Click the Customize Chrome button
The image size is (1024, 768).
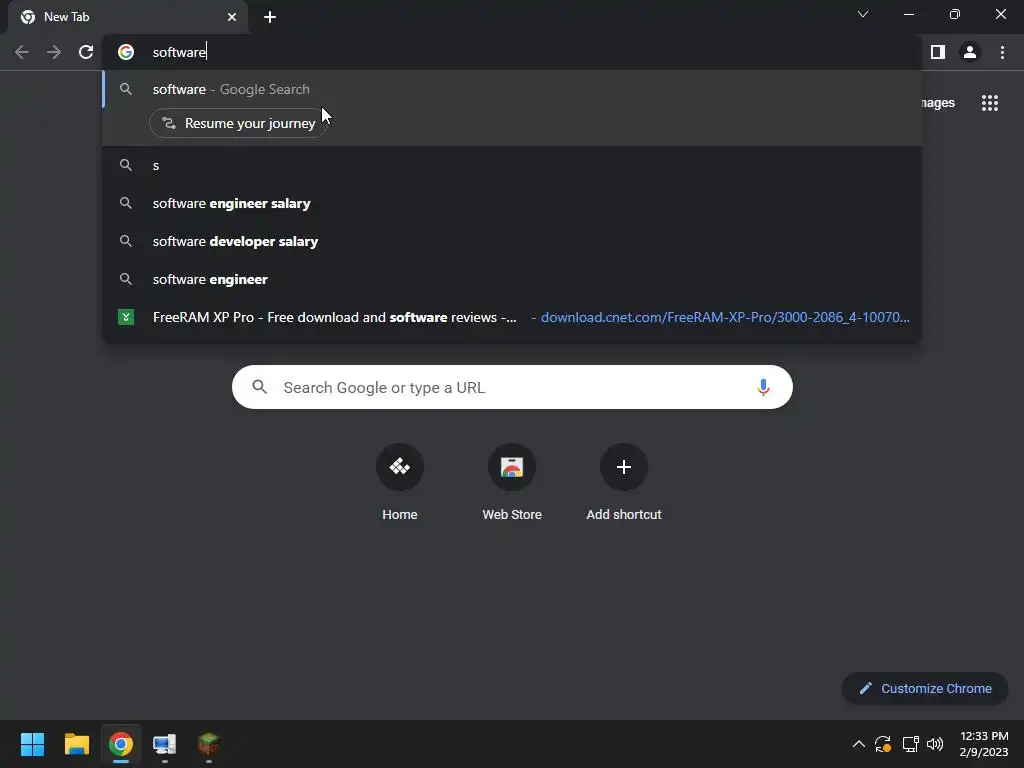(925, 688)
